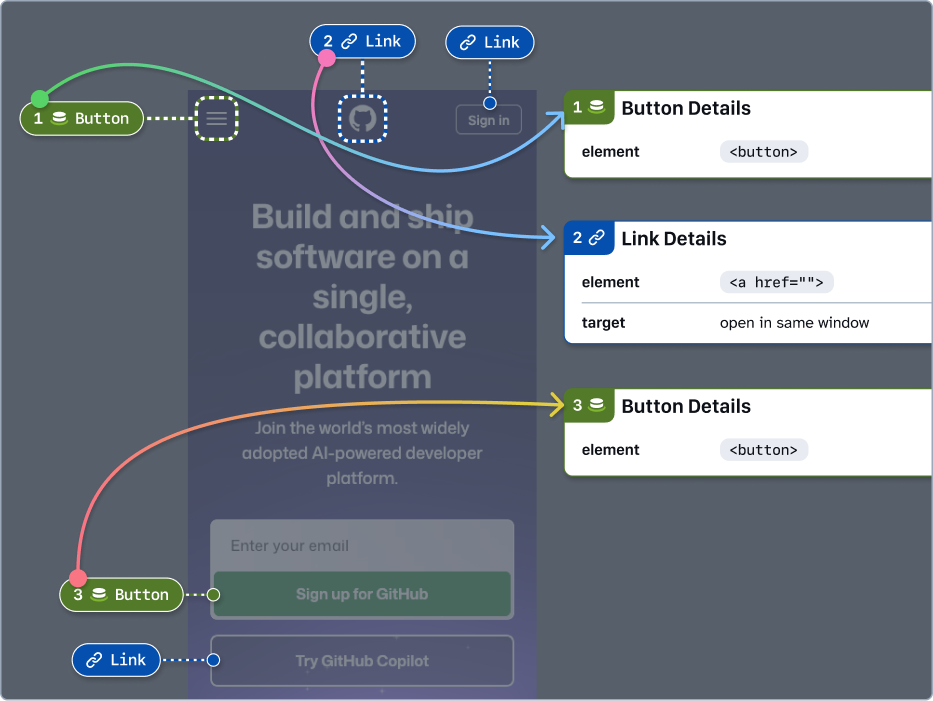Select the '3 Button' annotation label

pos(121,594)
